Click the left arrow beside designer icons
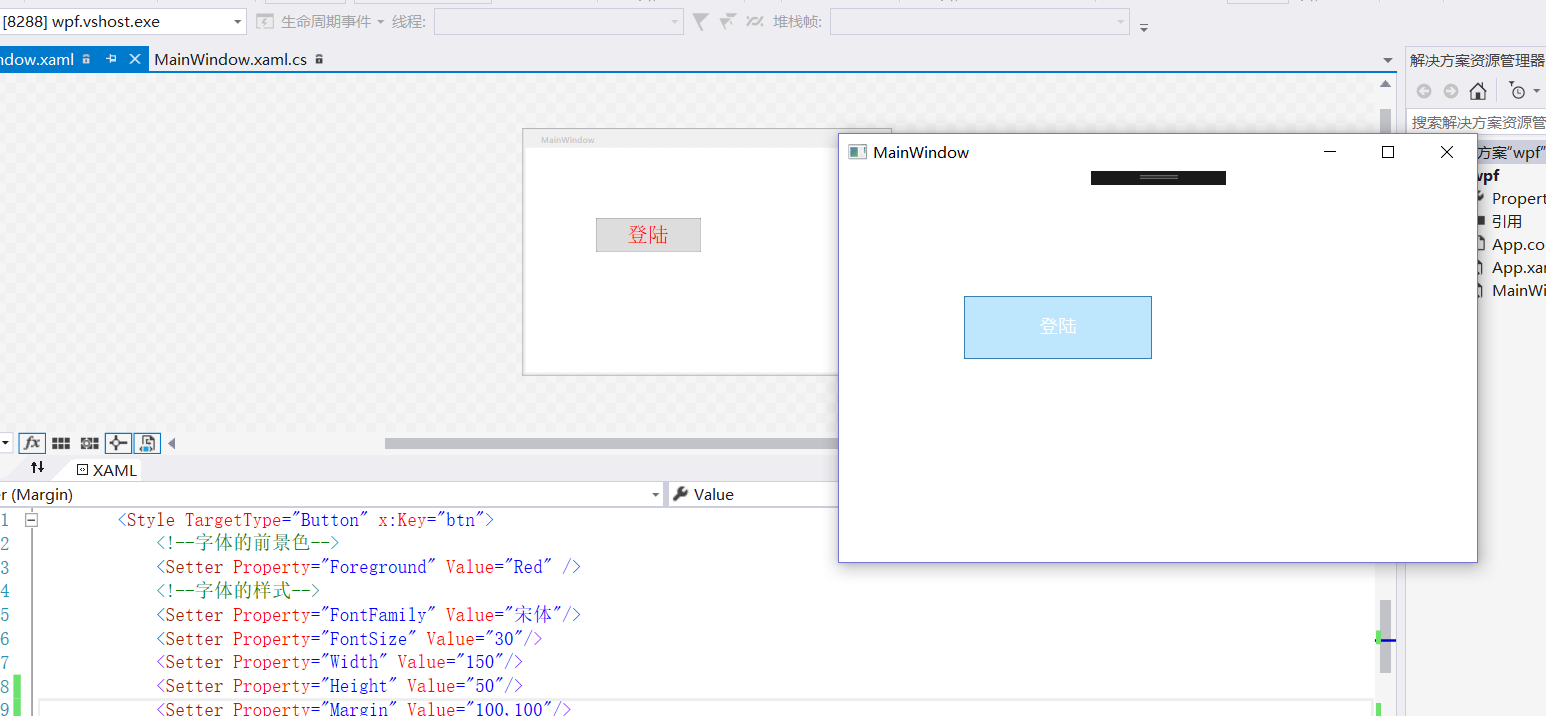Image resolution: width=1546 pixels, height=716 pixels. [x=171, y=443]
